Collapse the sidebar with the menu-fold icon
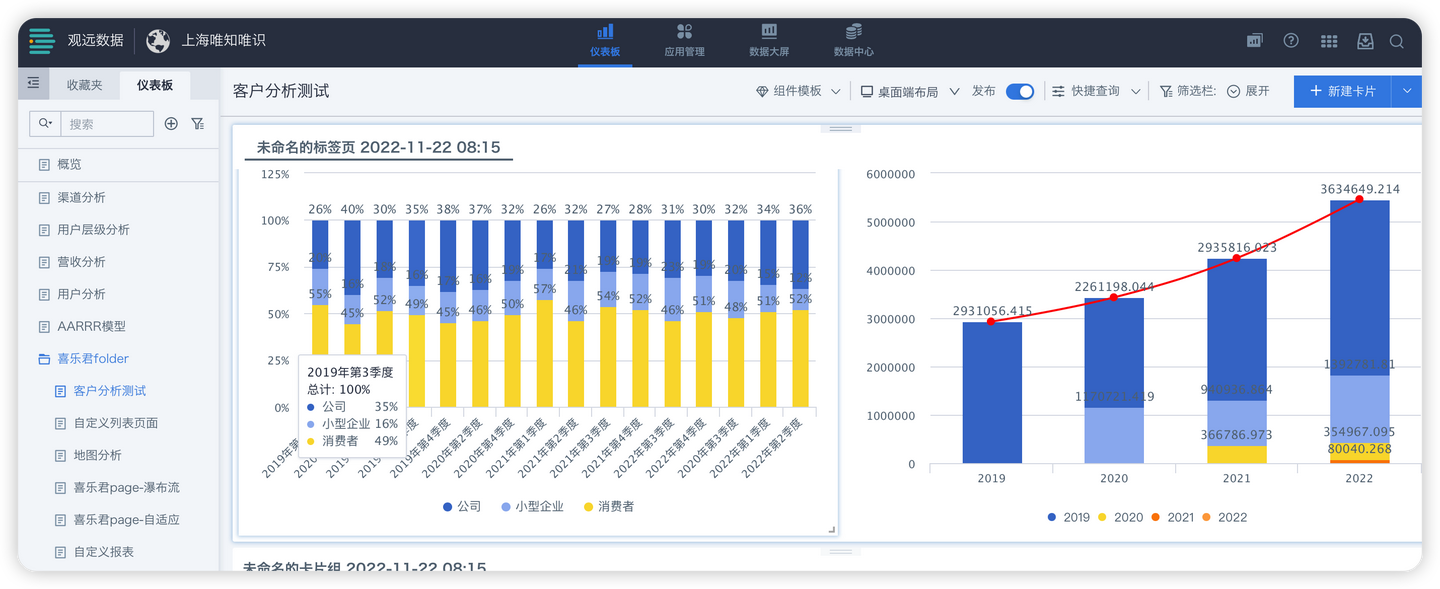Viewport: 1440px width, 589px height. (x=33, y=83)
